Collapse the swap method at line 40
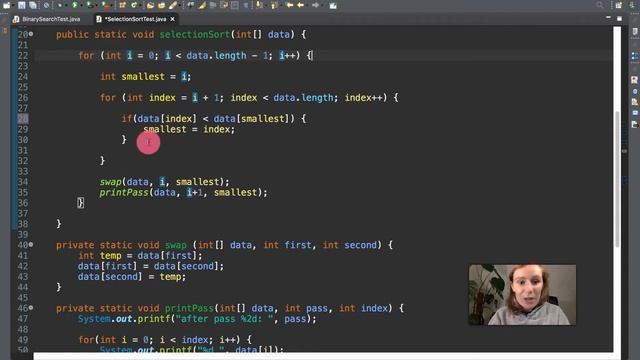The image size is (640, 360). coord(31,245)
